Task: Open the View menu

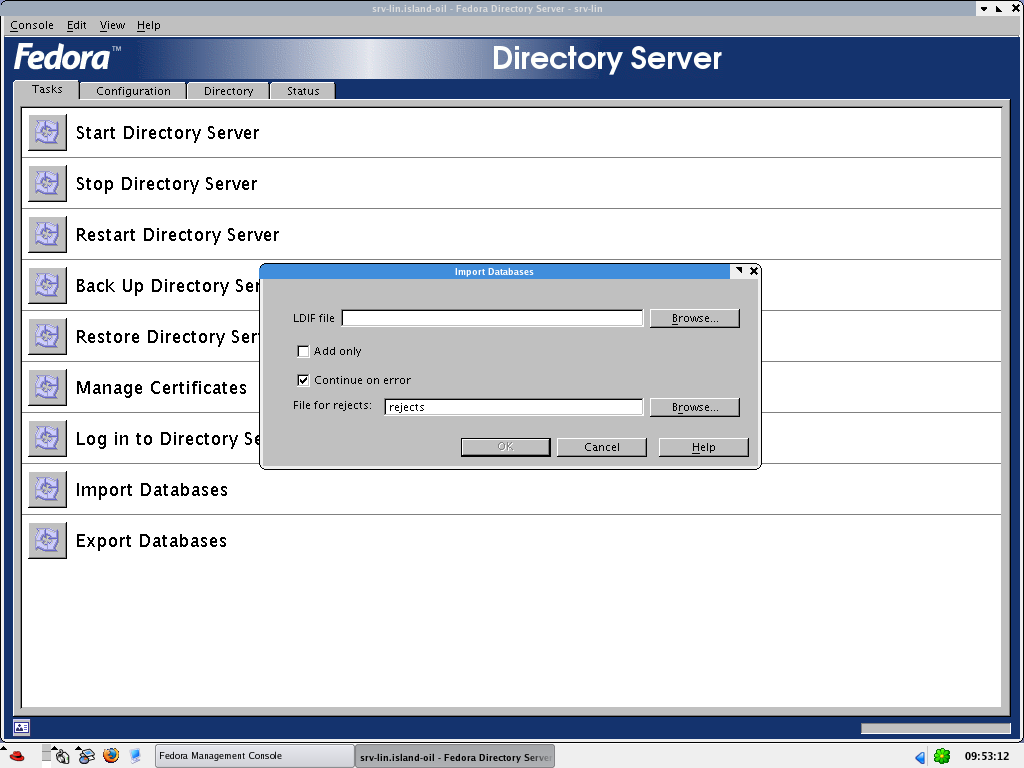Action: (112, 25)
